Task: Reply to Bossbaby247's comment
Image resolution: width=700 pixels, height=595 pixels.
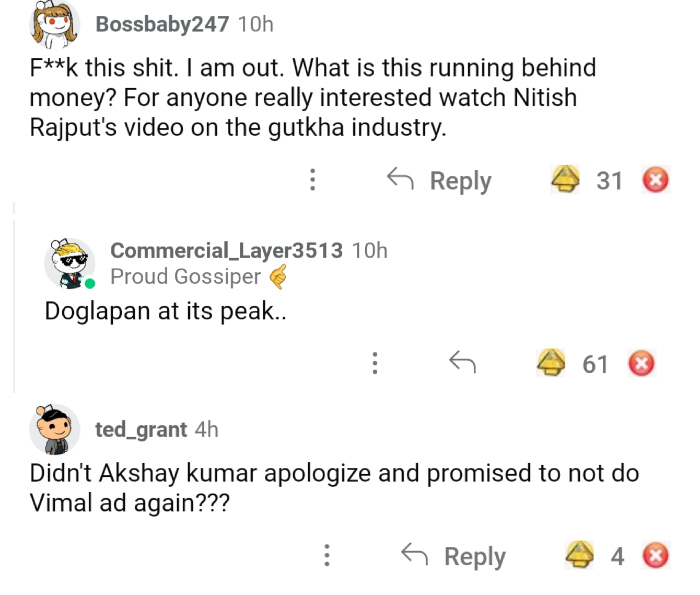Action: pos(439,180)
